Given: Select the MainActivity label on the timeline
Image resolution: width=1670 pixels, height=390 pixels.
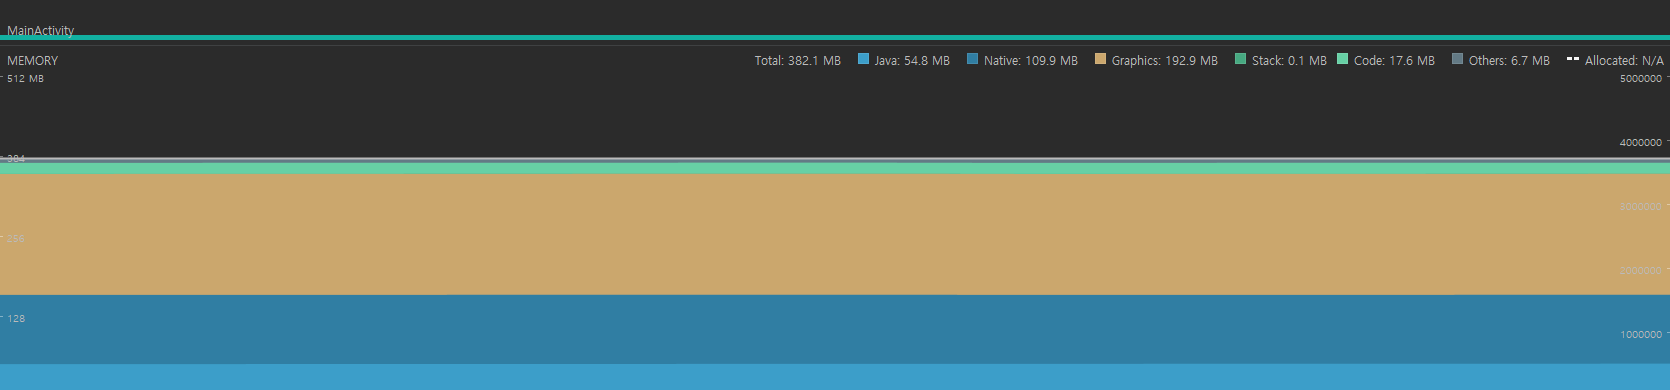Looking at the screenshot, I should [x=40, y=30].
